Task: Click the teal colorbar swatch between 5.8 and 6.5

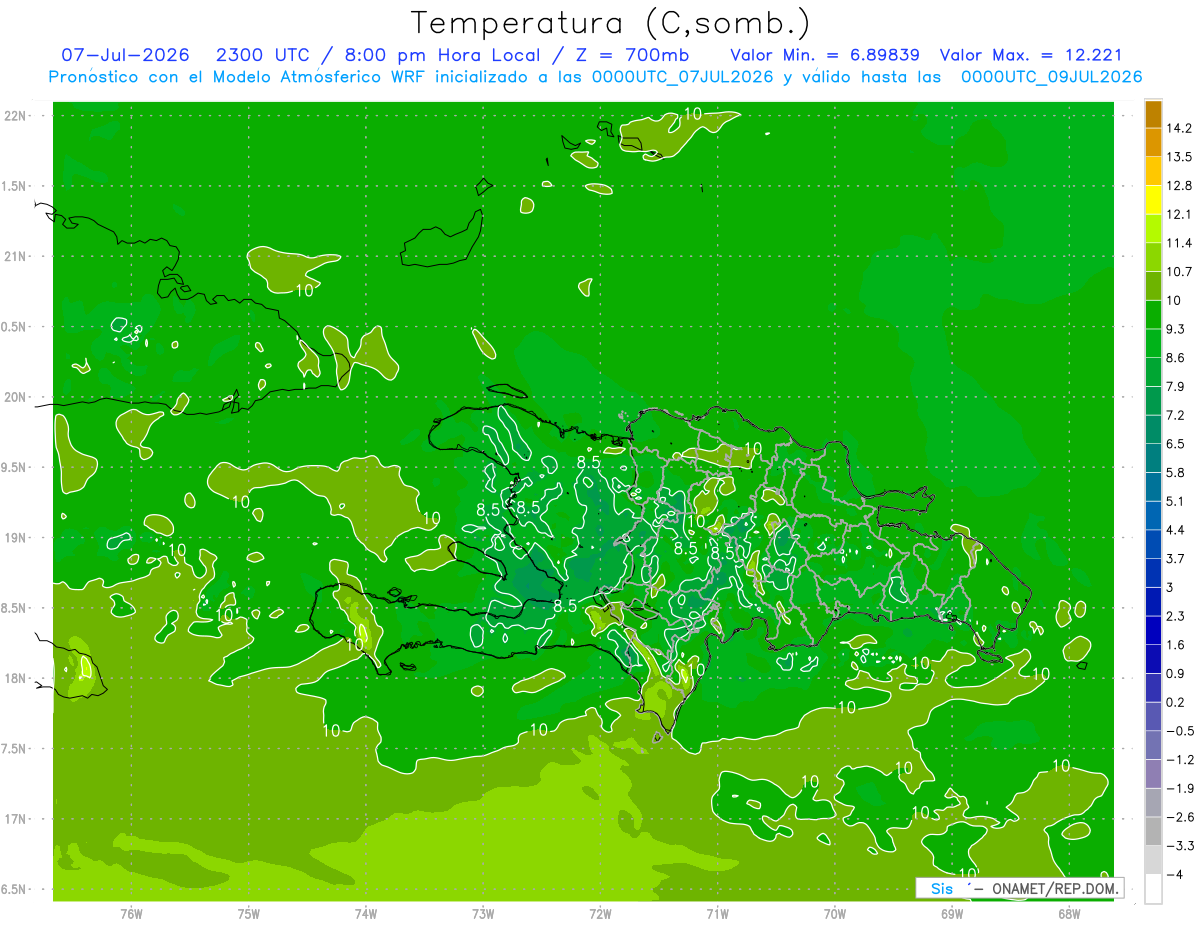Action: tap(1153, 458)
